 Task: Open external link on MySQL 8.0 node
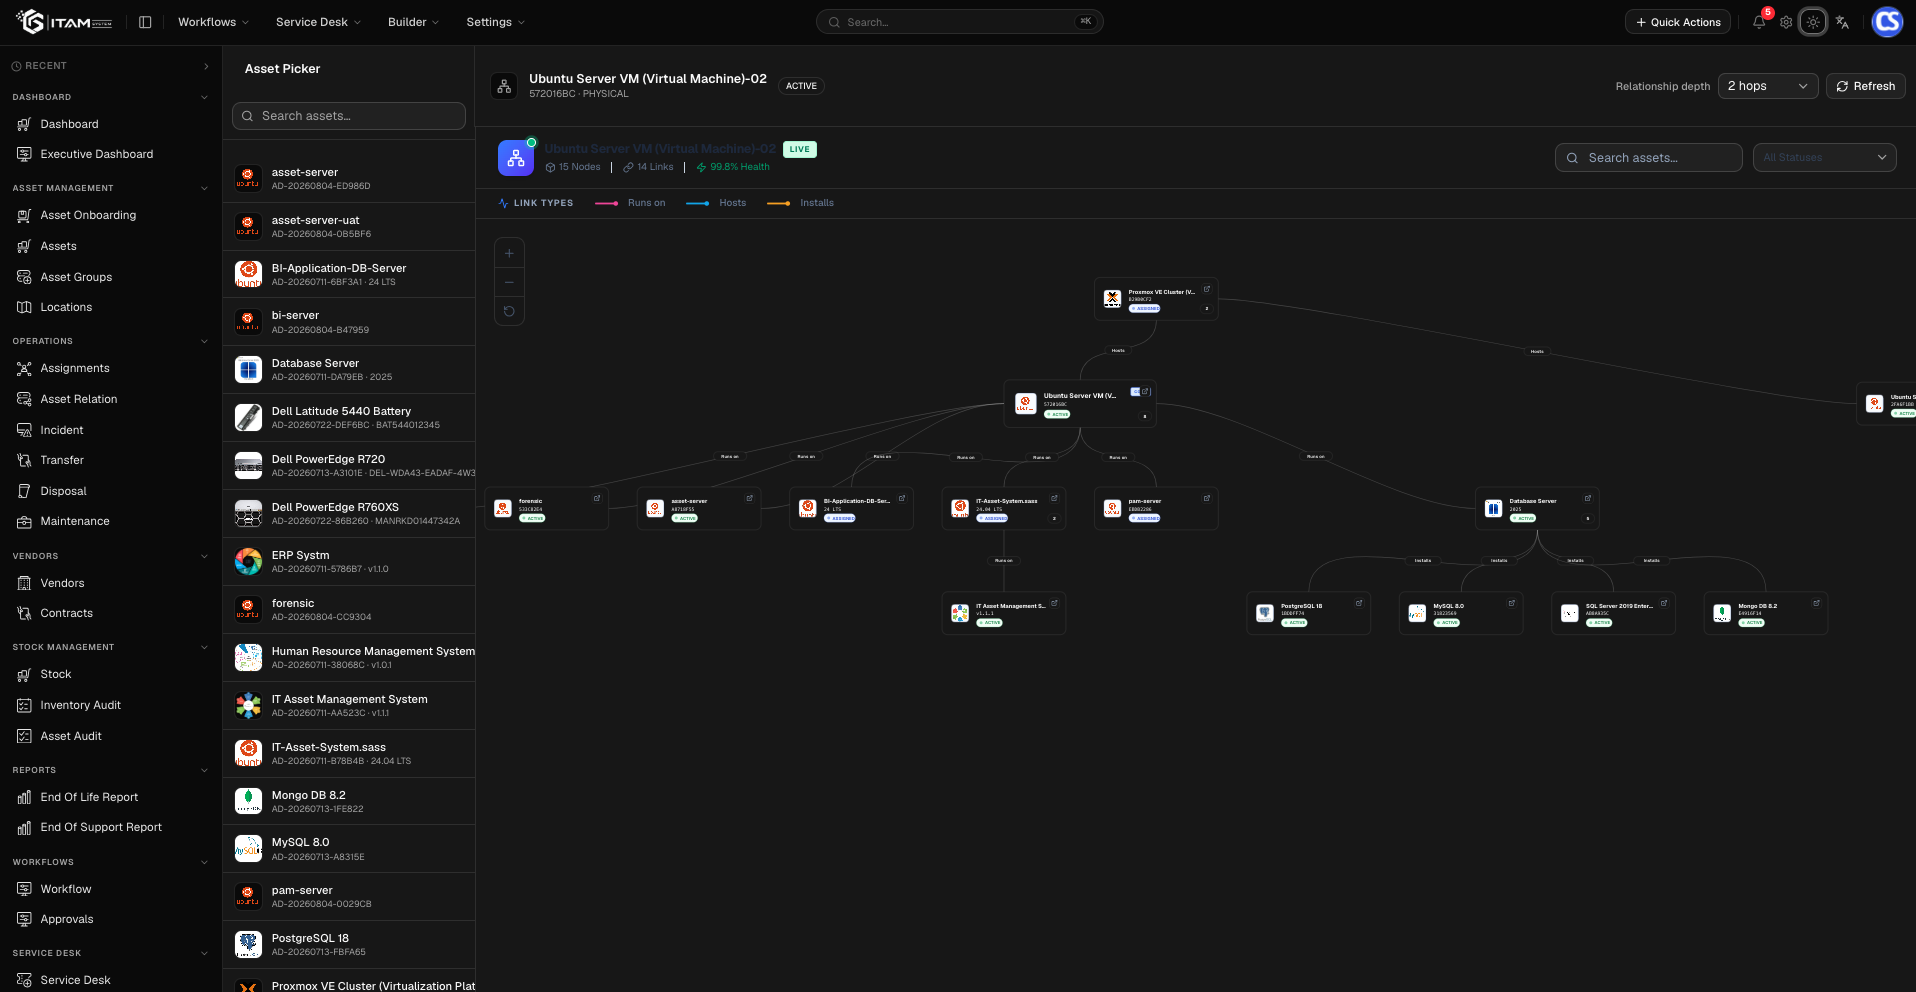pyautogui.click(x=1511, y=603)
